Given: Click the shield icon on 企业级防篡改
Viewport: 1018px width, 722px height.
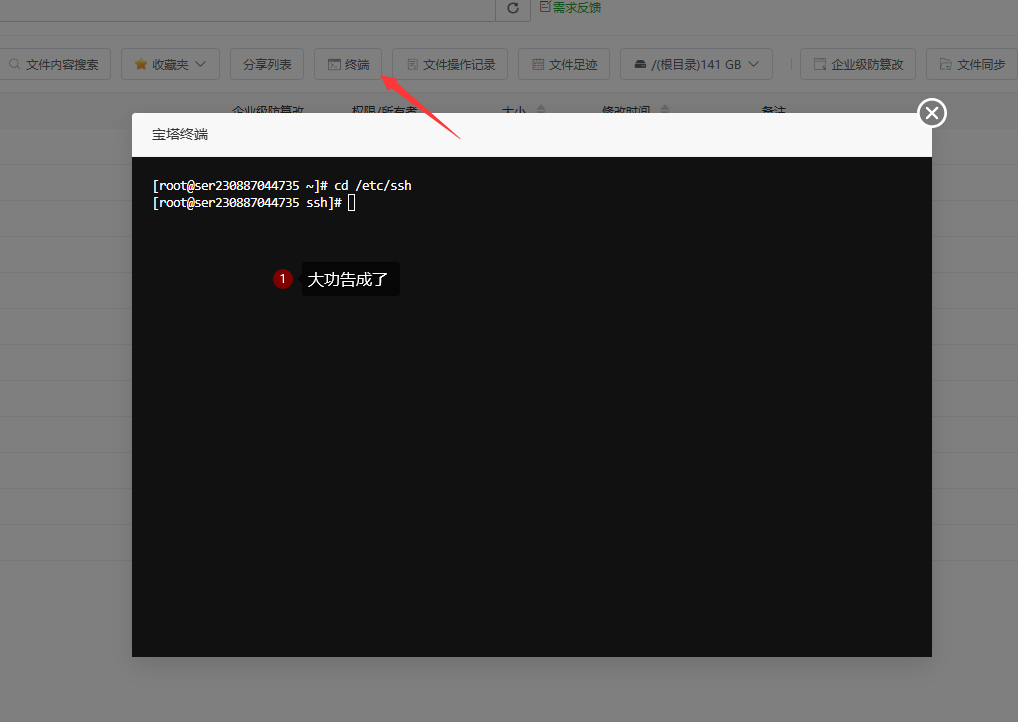Looking at the screenshot, I should click(820, 64).
